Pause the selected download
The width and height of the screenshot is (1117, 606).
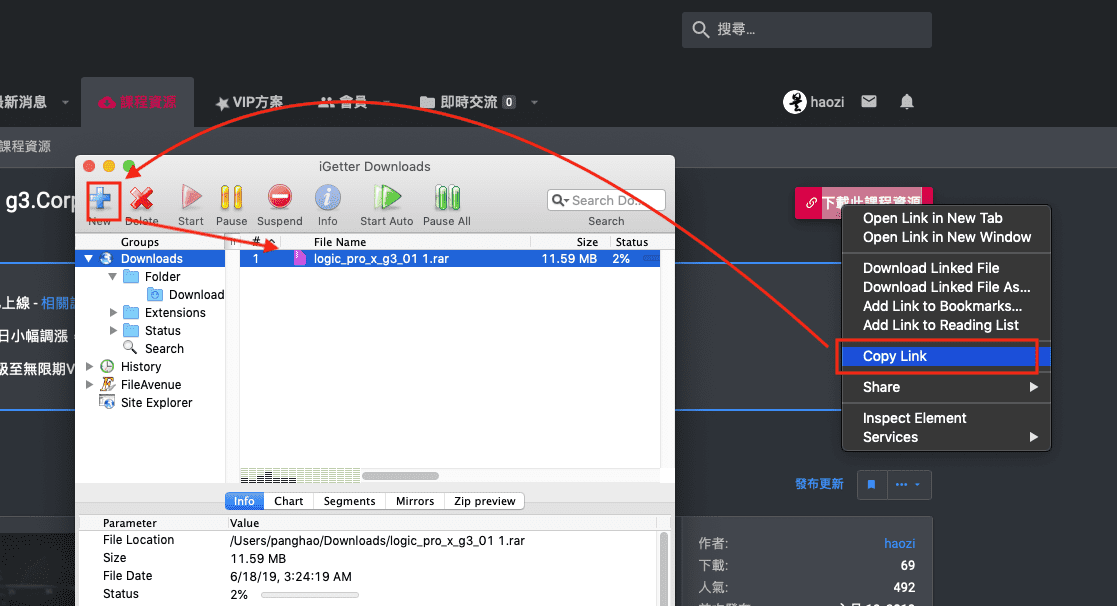[x=231, y=199]
